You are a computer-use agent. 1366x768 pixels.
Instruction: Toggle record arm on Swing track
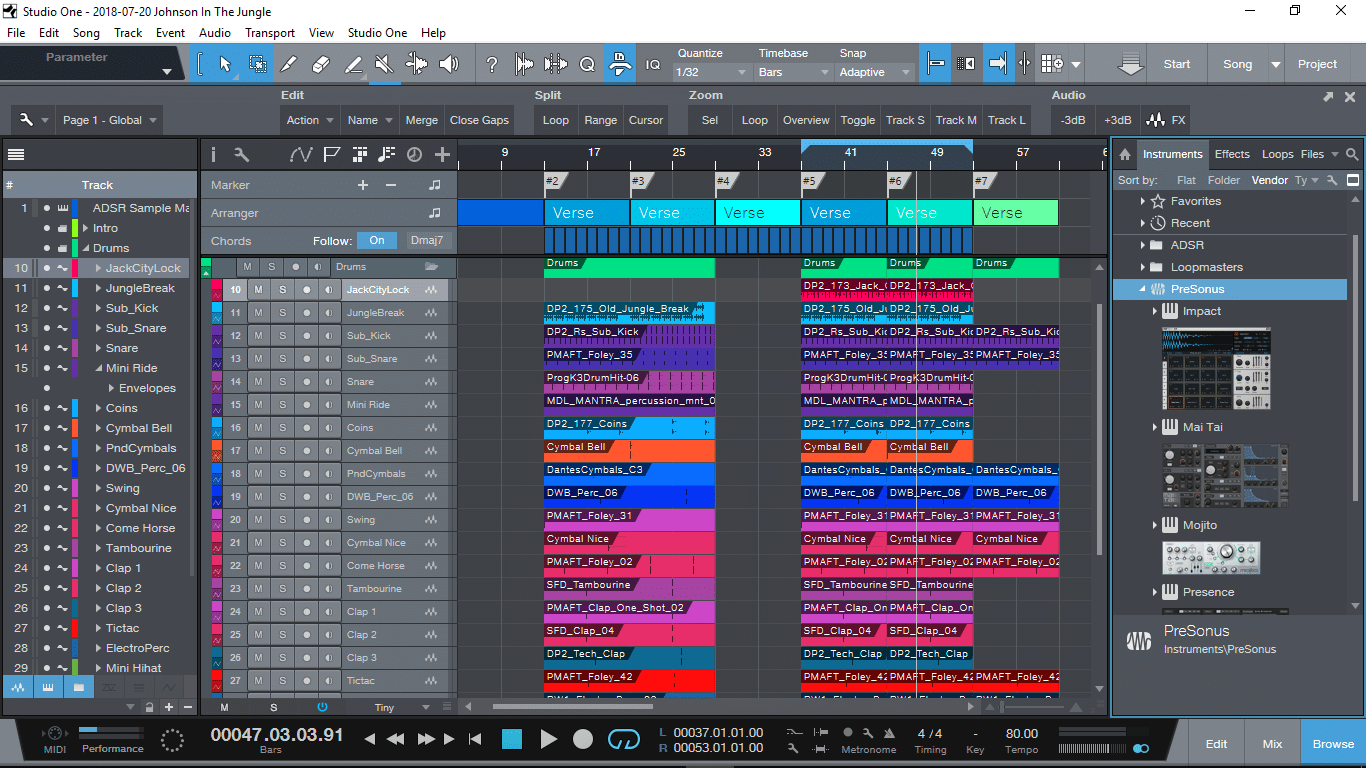pos(306,520)
